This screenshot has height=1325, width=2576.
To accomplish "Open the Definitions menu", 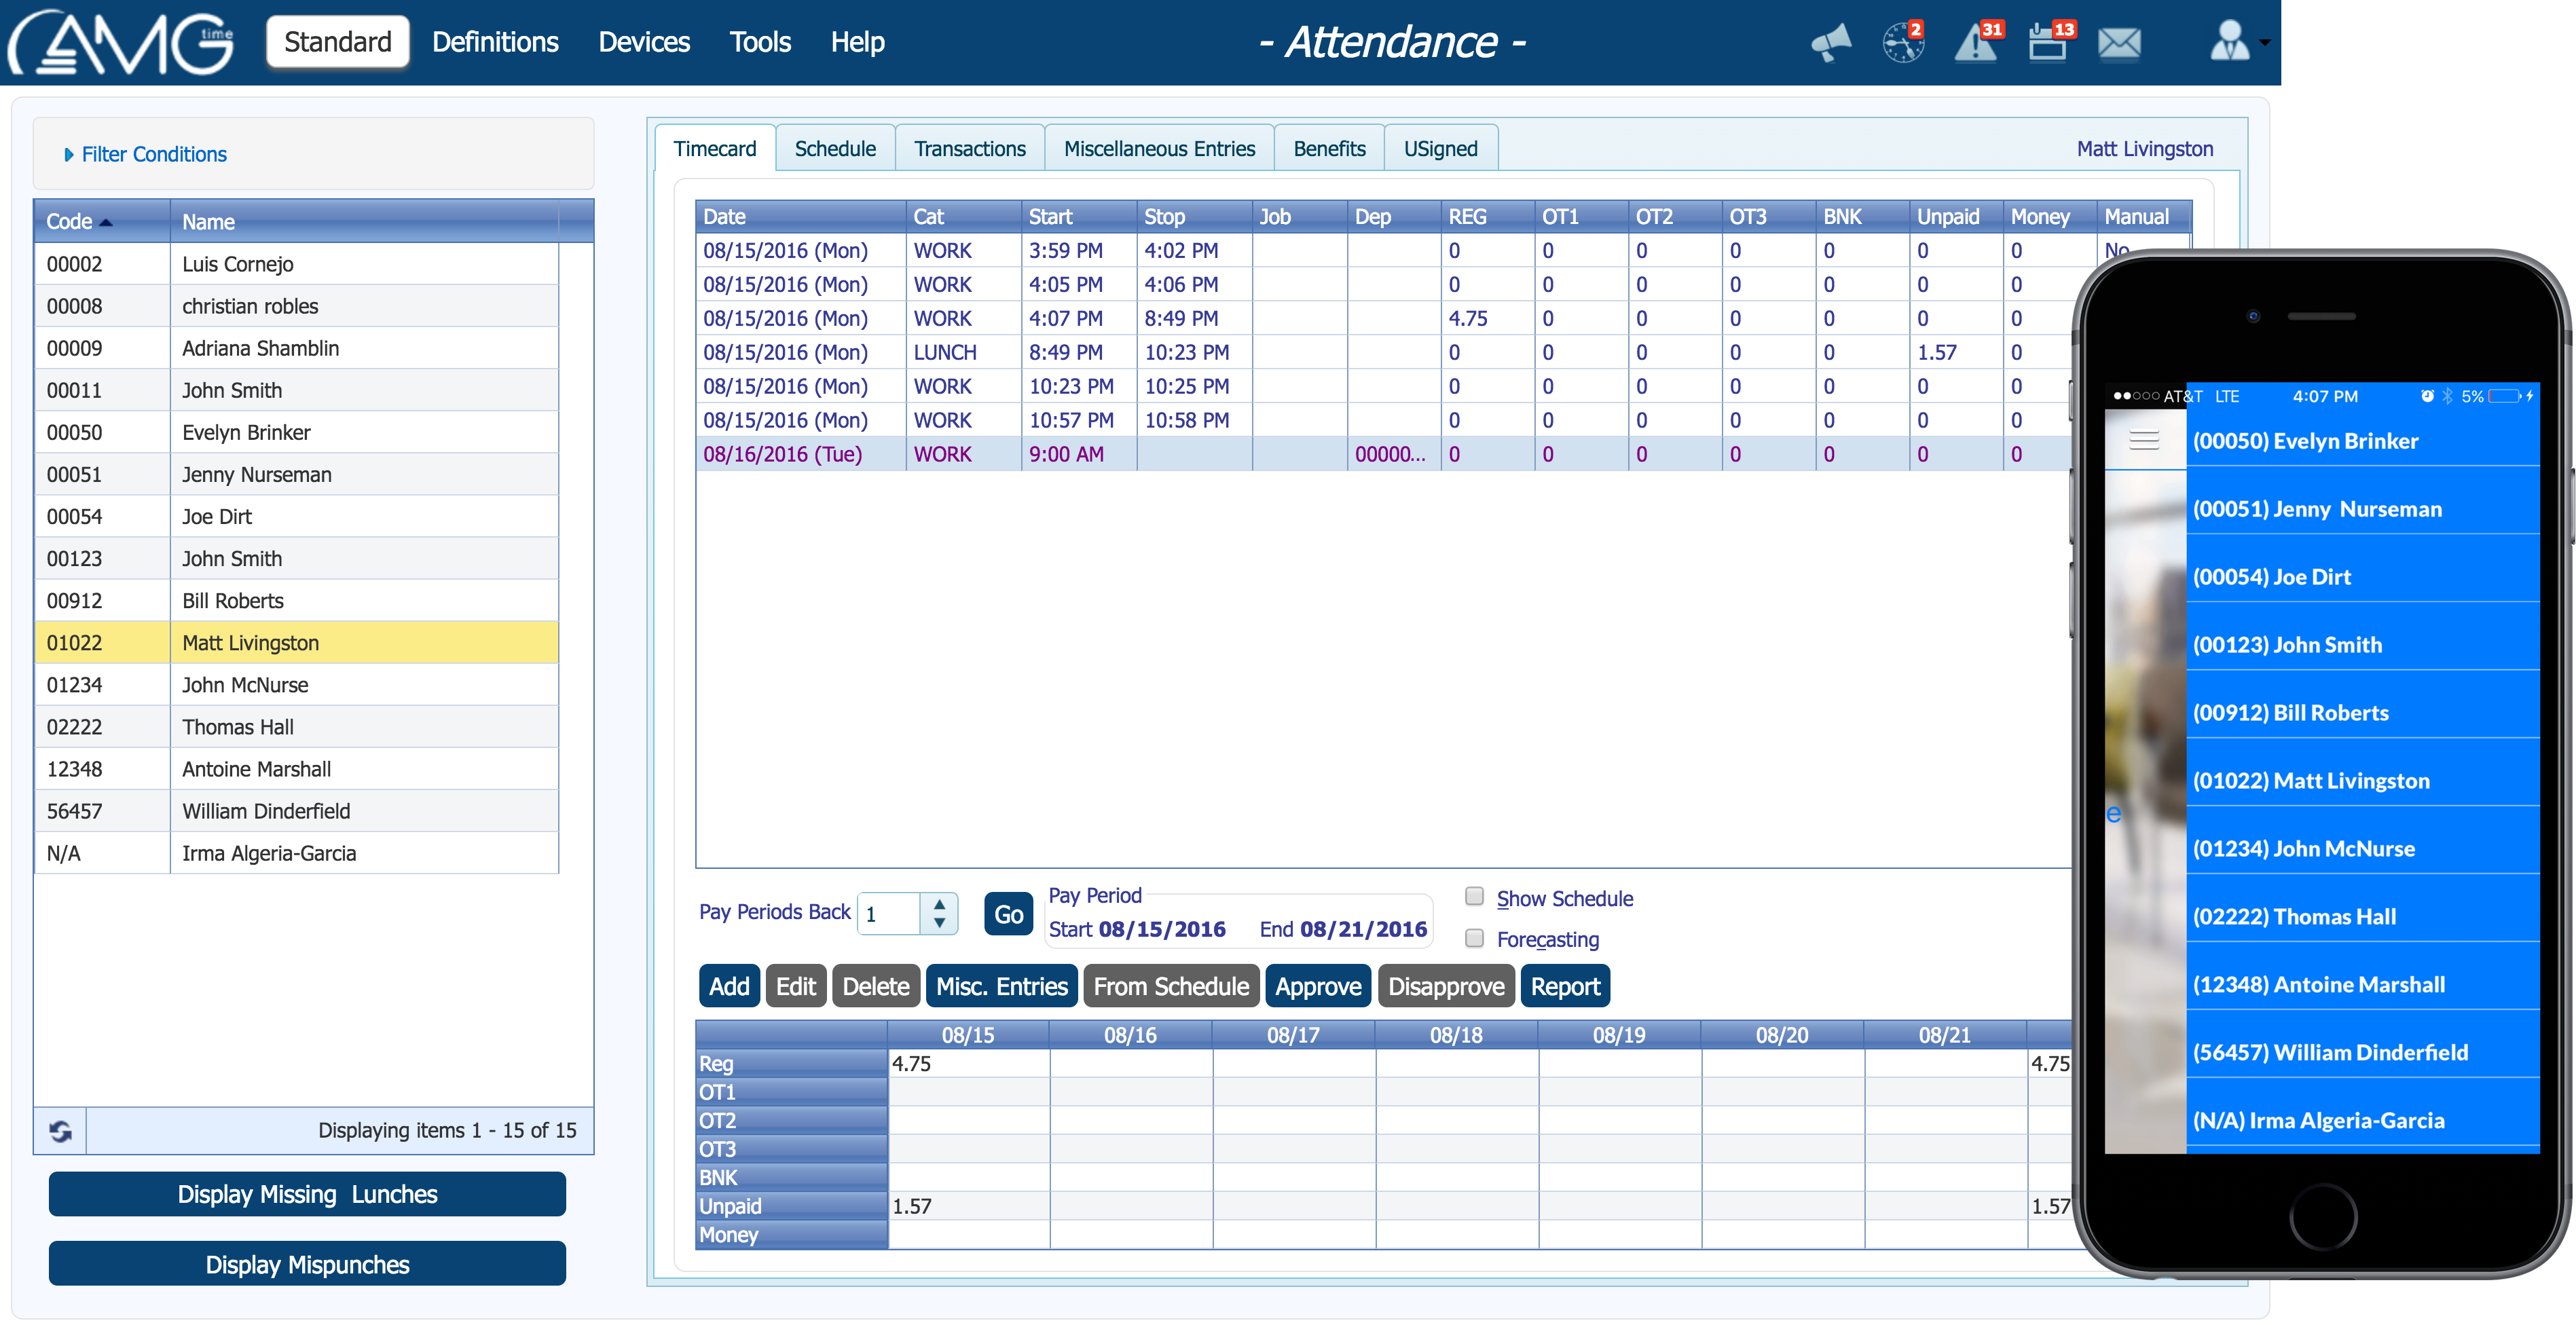I will 495,42.
